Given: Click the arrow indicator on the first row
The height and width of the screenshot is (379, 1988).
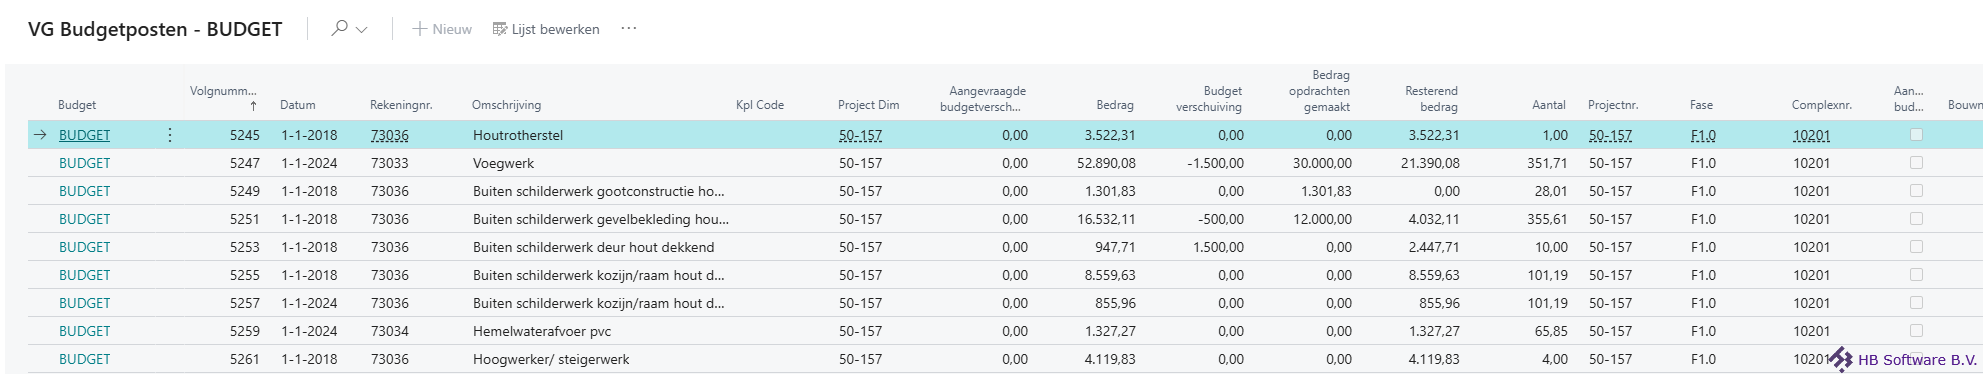Looking at the screenshot, I should (x=40, y=135).
